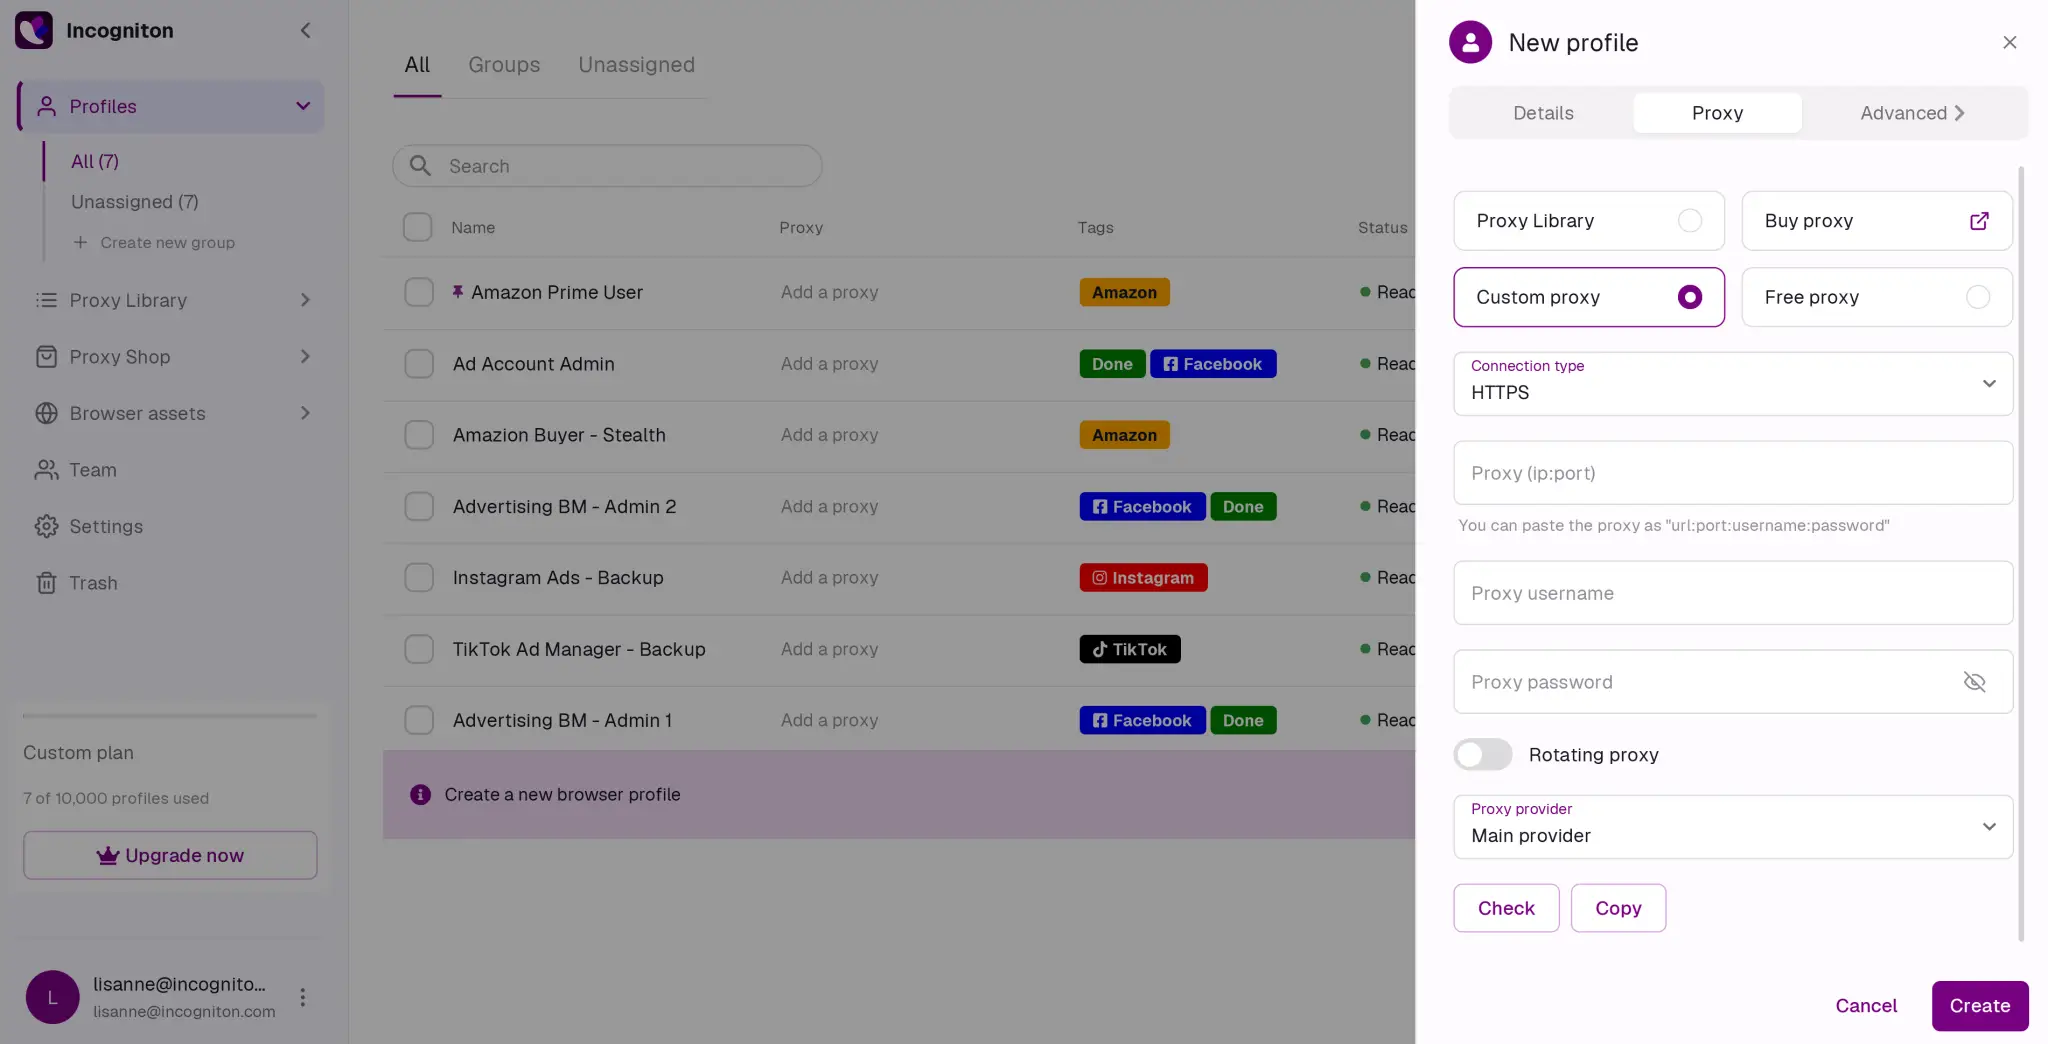The image size is (2048, 1044).
Task: Click the Check proxy button
Action: pos(1506,908)
